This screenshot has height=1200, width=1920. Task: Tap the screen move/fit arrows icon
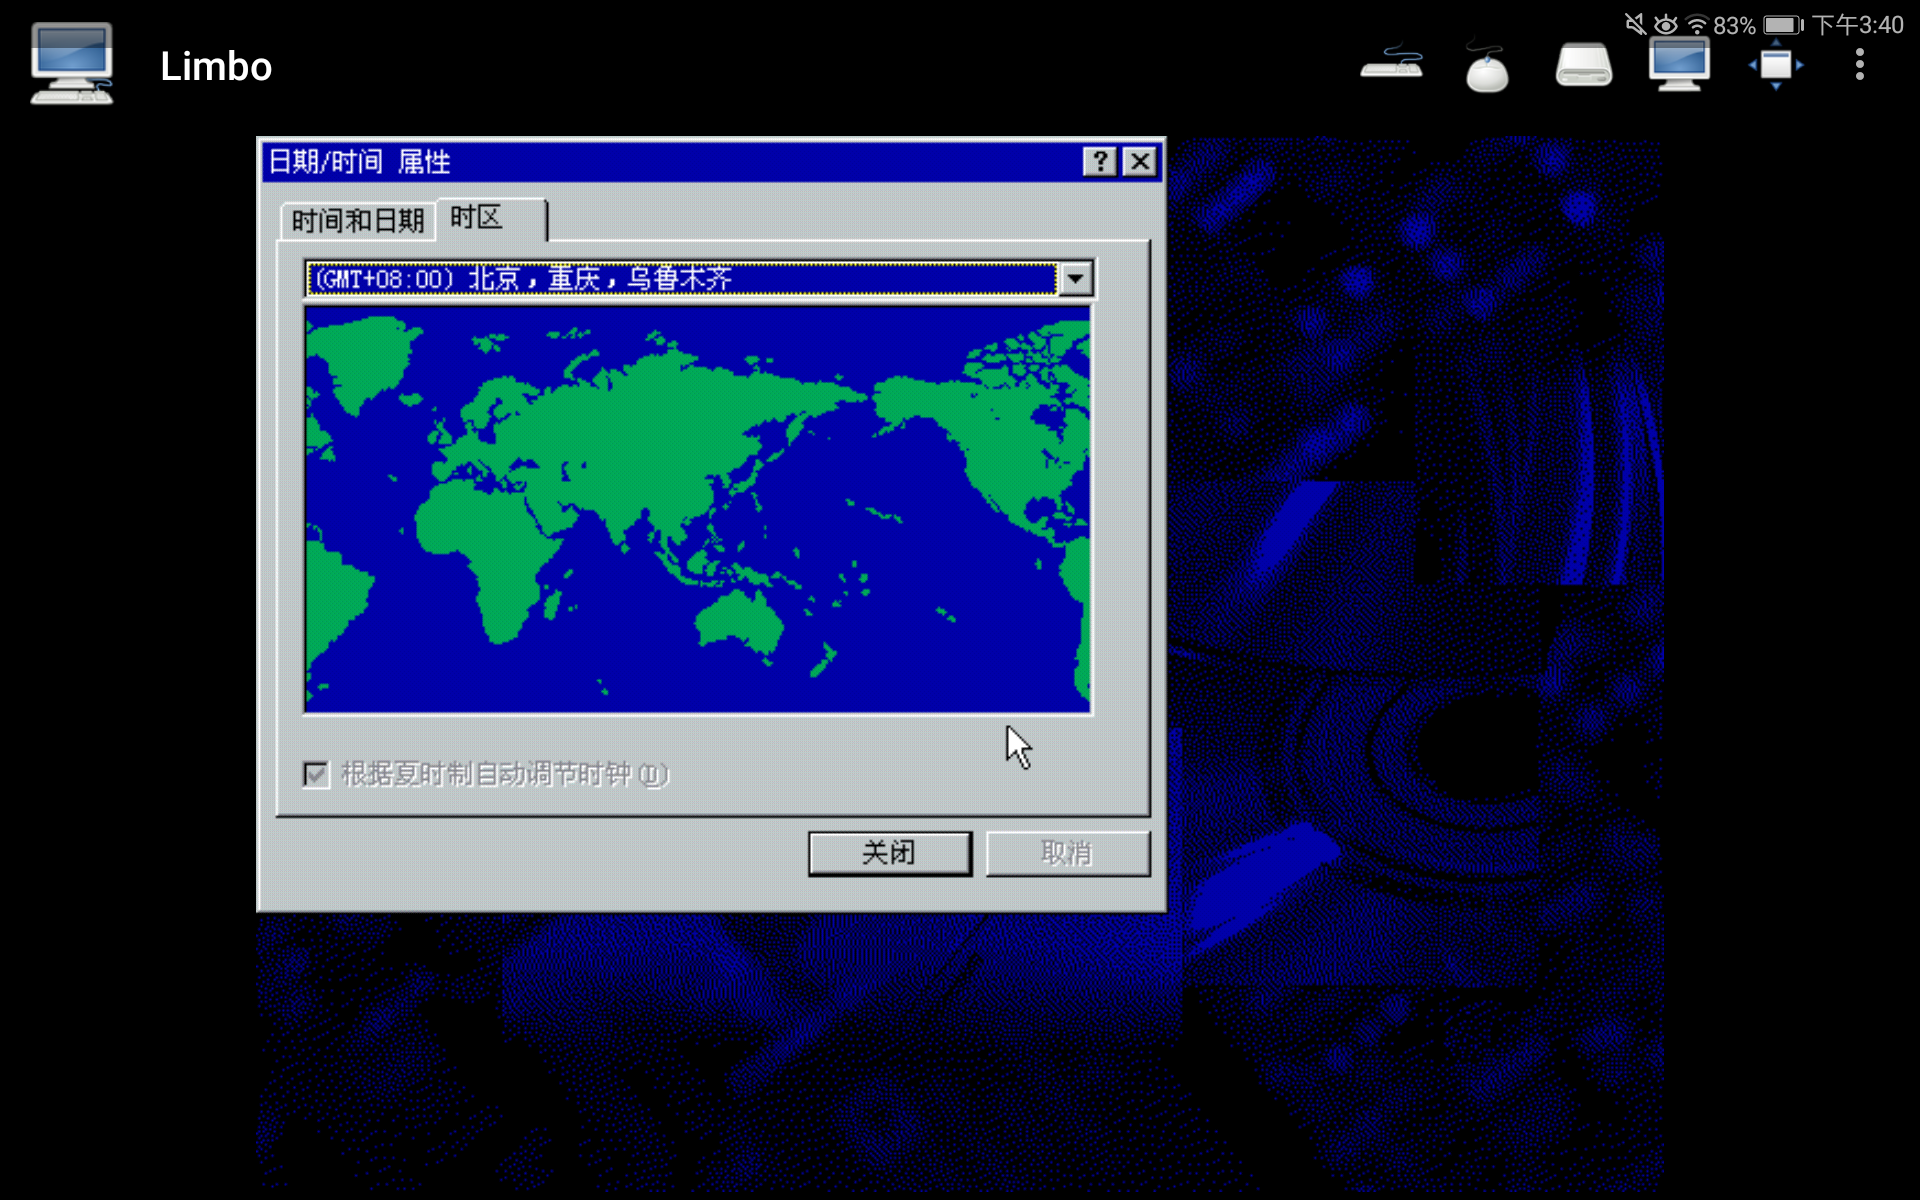1775,65
